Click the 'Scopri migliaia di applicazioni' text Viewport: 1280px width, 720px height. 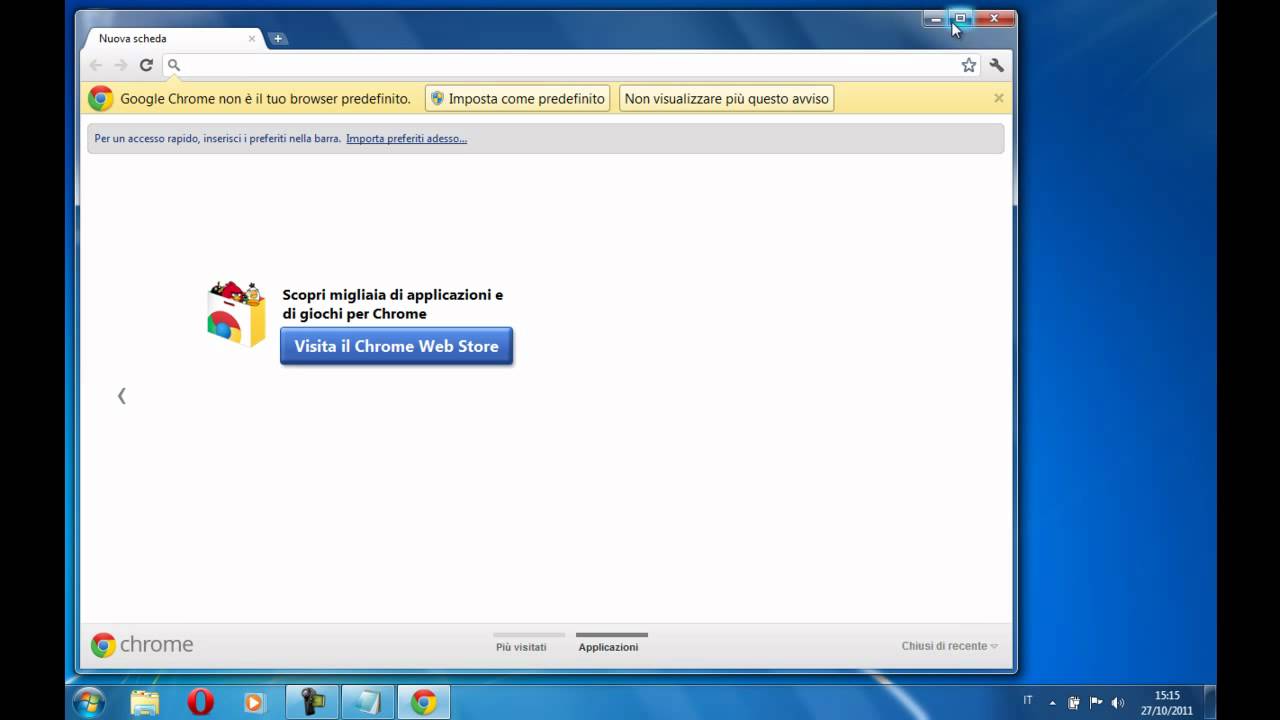tap(393, 304)
